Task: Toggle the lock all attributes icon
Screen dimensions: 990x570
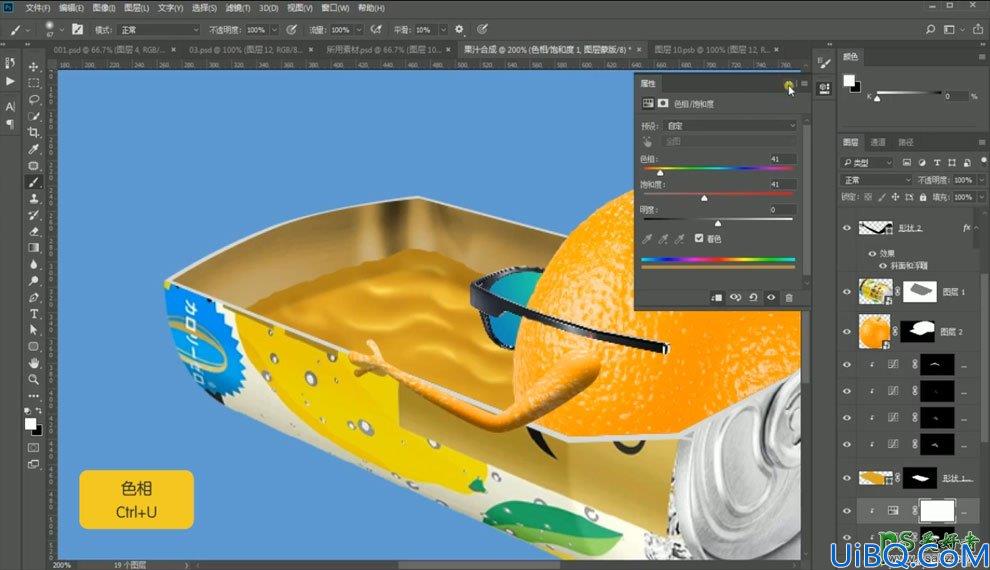Action: pyautogui.click(x=922, y=197)
